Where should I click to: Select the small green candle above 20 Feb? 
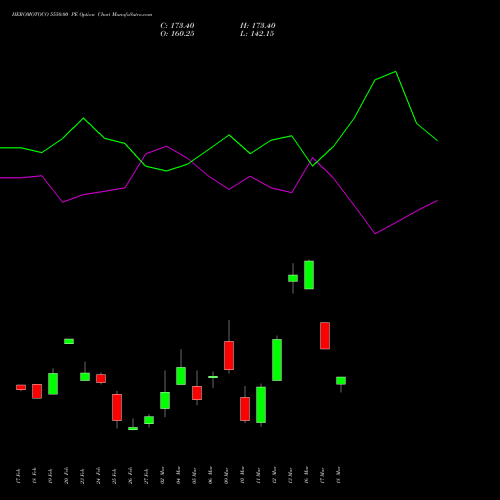click(69, 341)
